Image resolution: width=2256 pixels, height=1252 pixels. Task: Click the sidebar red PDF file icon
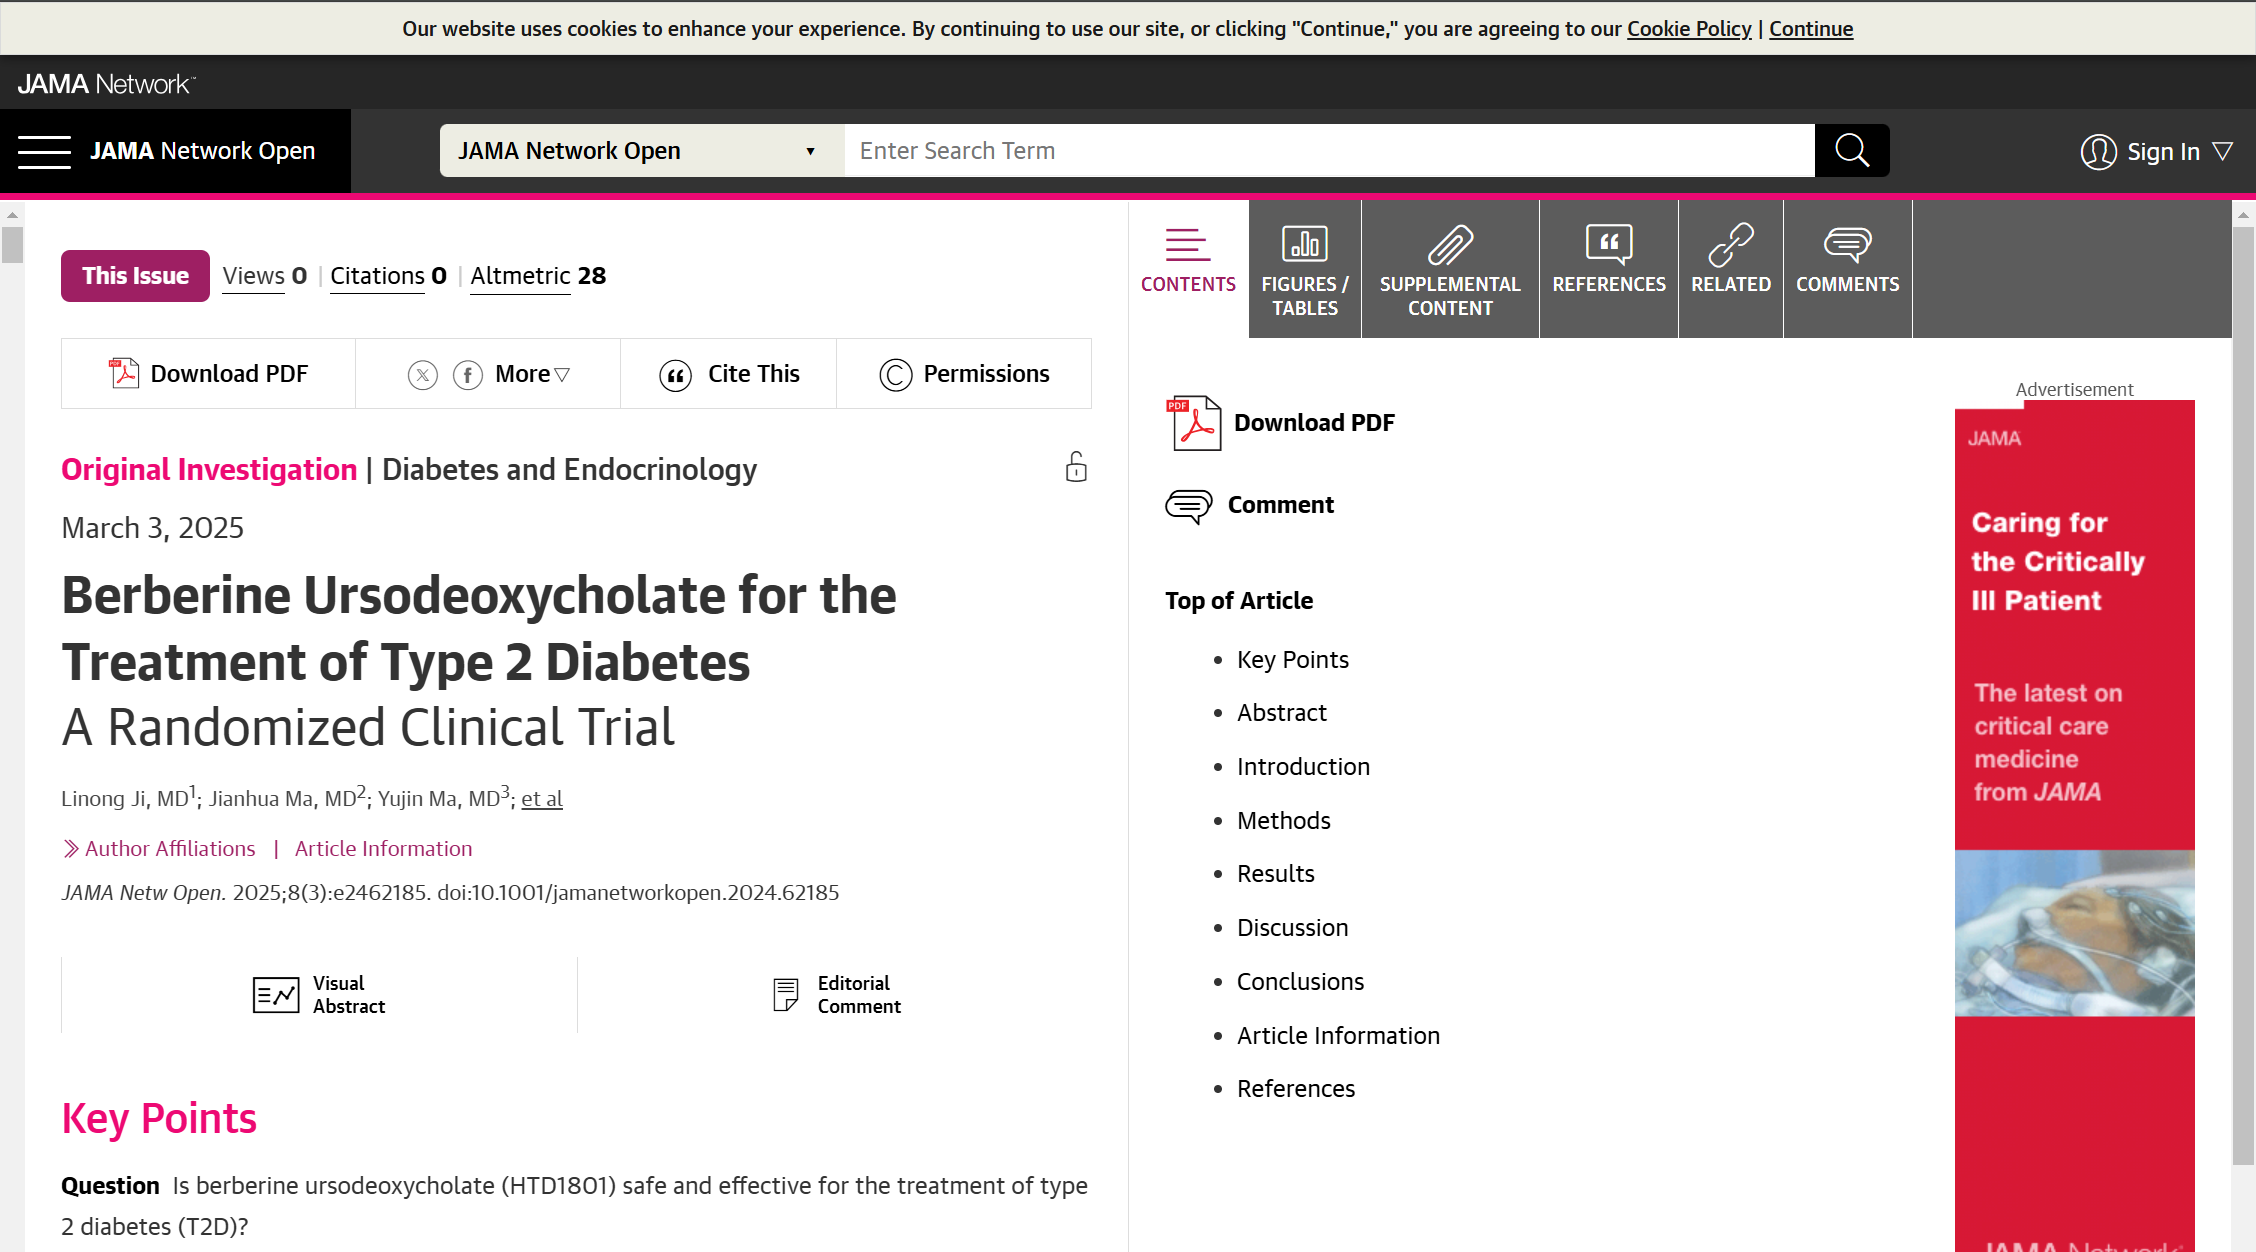point(1194,423)
